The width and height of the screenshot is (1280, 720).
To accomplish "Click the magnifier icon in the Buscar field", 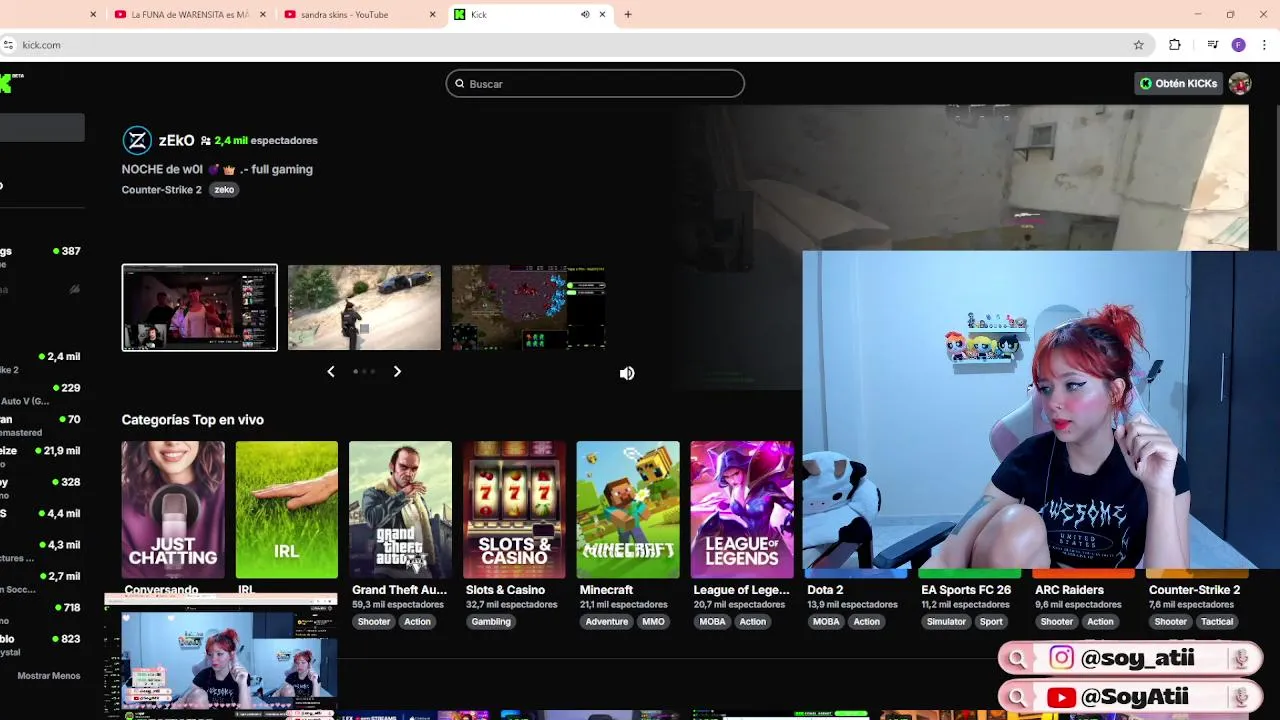I will click(x=460, y=84).
